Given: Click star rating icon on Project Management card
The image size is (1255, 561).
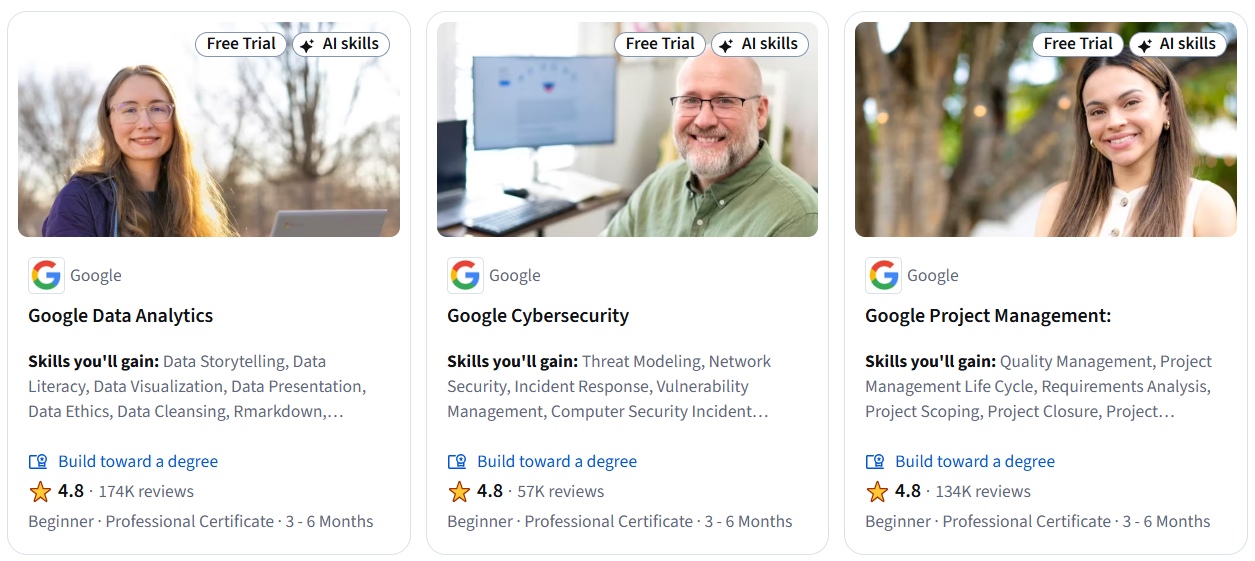Looking at the screenshot, I should 877,492.
